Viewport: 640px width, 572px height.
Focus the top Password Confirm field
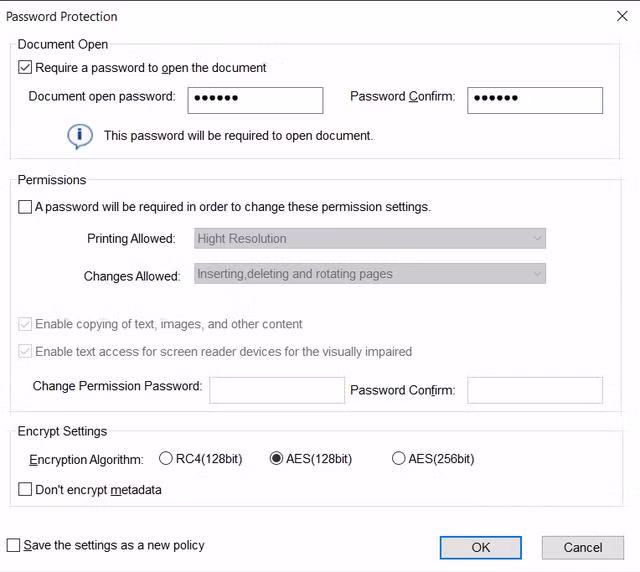[534, 100]
